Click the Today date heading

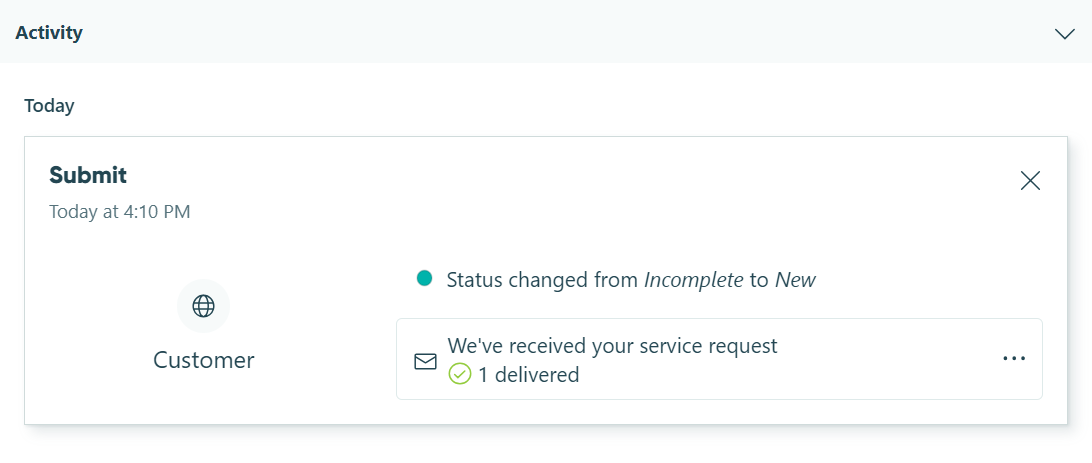tap(49, 106)
